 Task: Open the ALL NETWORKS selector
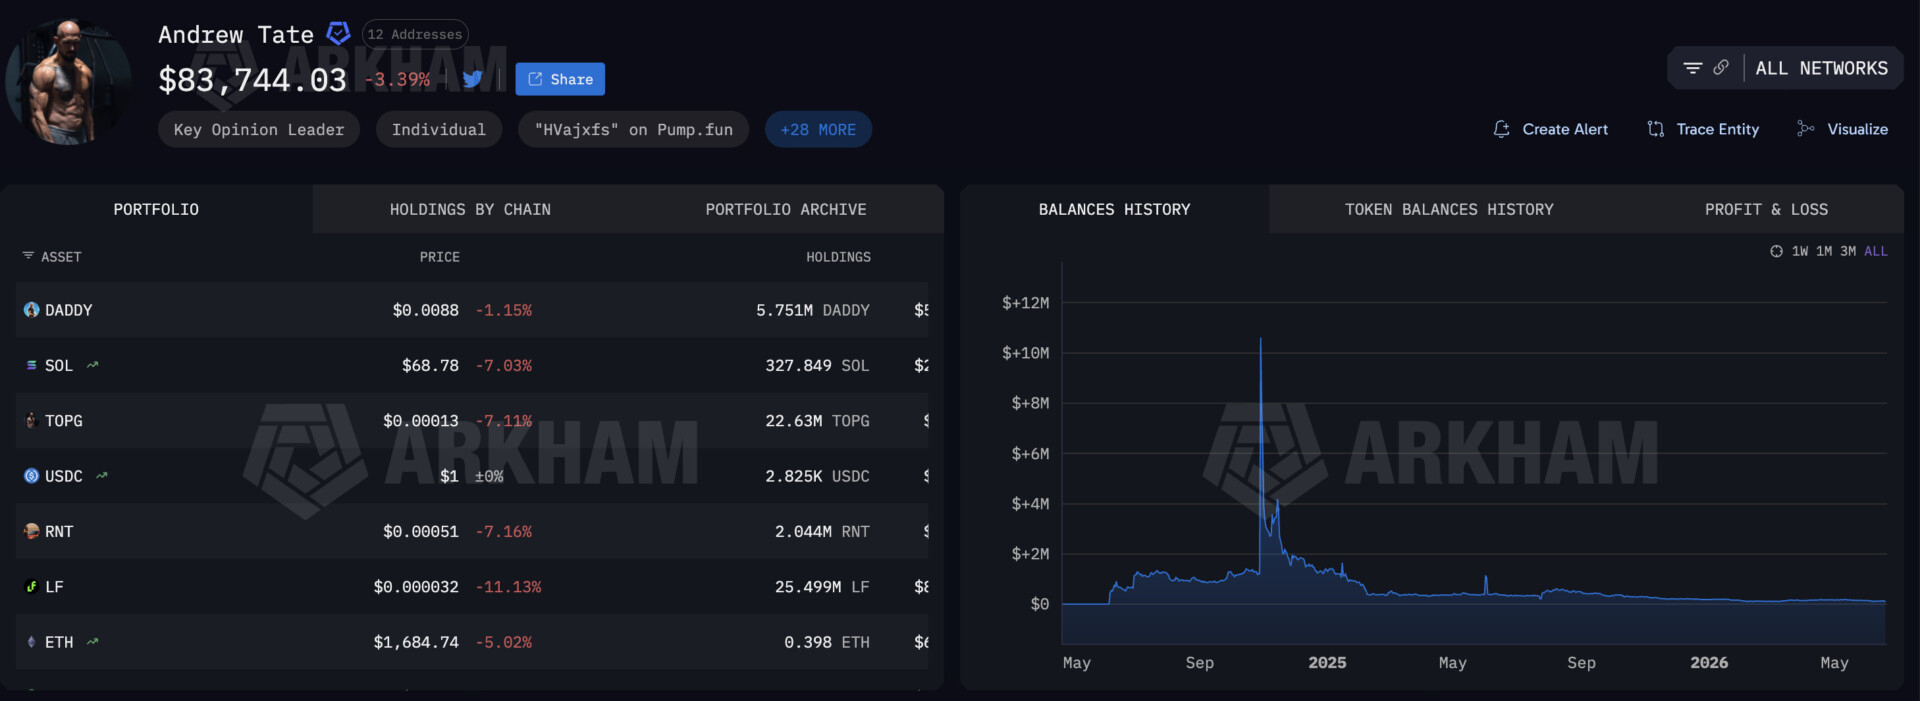(1822, 68)
